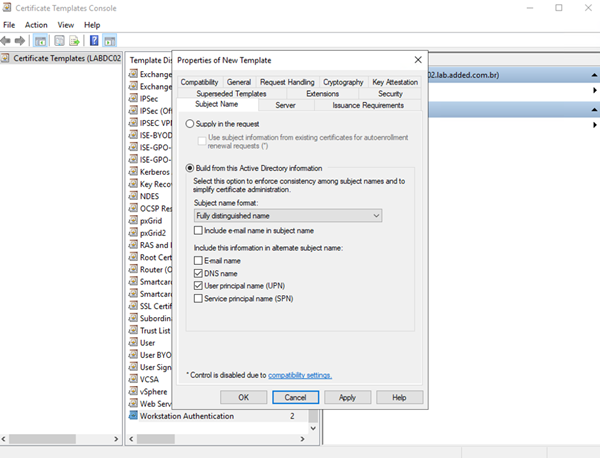Select the Workstation Authentication template icon
This screenshot has width=600, height=458.
132,415
